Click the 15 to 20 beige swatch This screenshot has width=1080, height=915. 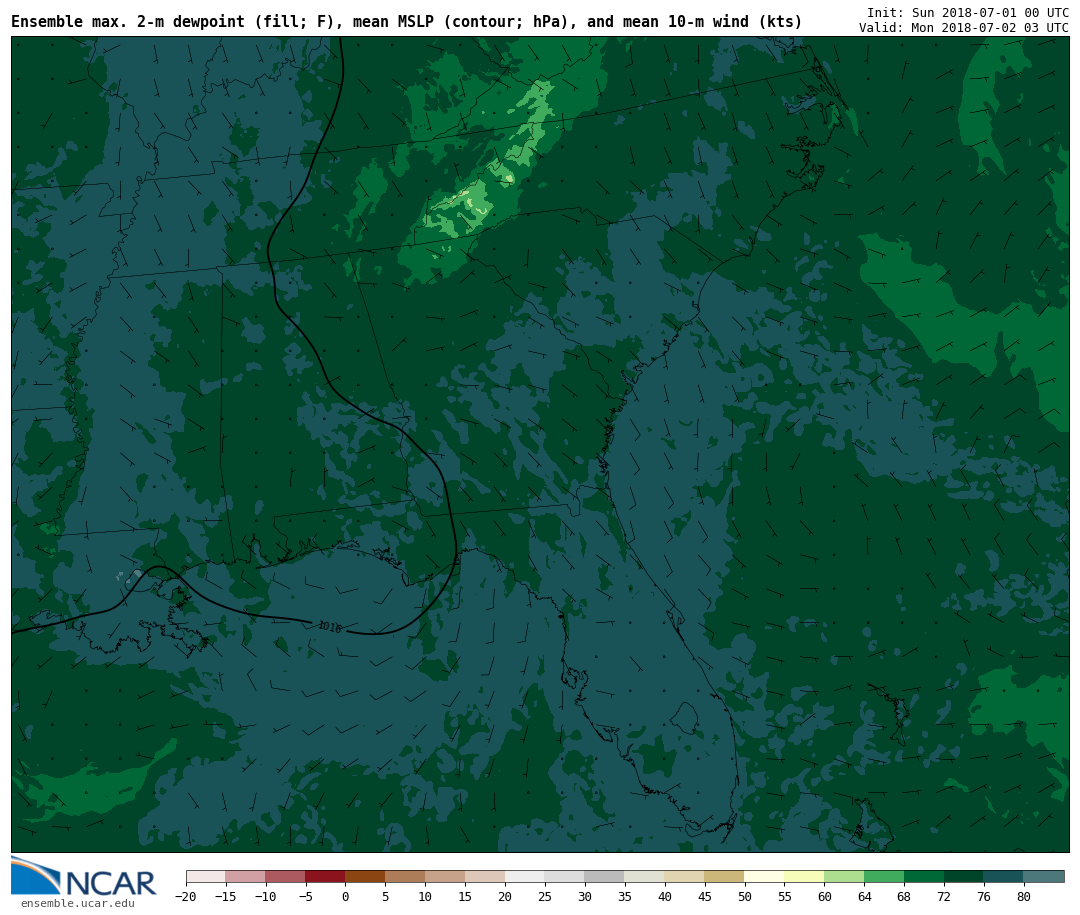click(x=486, y=877)
